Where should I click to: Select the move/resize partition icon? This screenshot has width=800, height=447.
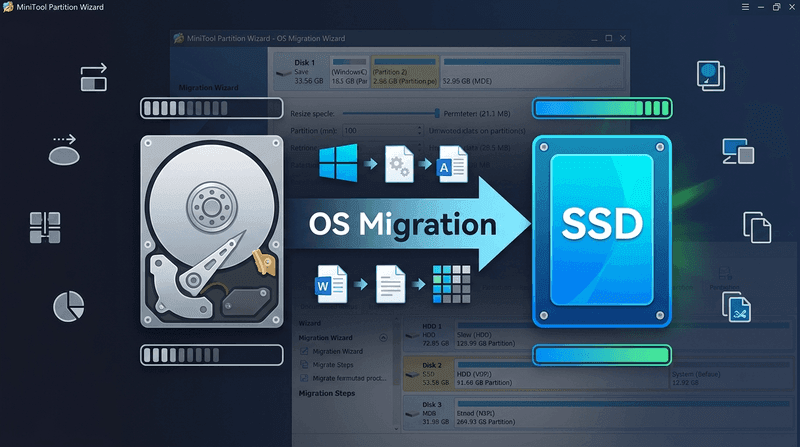point(94,78)
